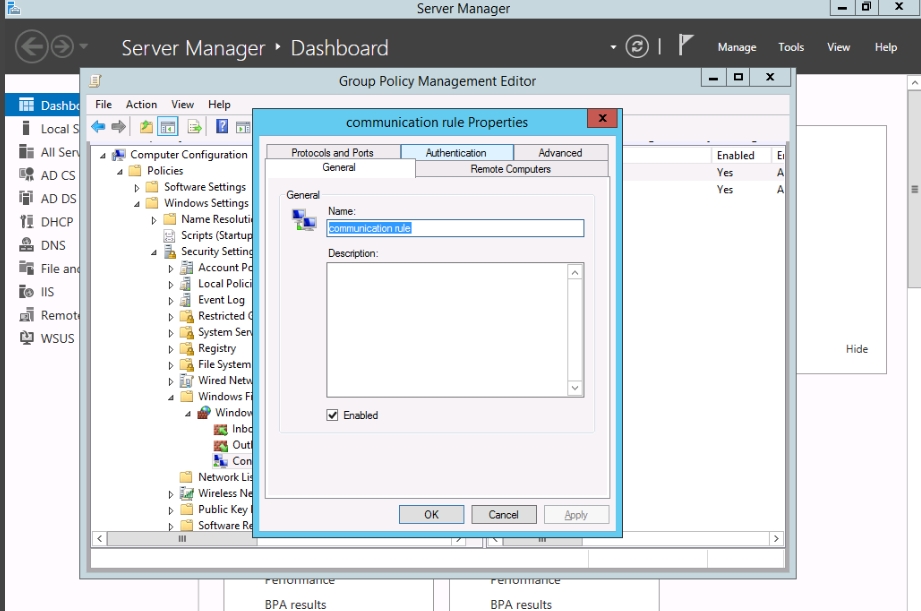Switch to the Authentication tab
921x611 pixels.
[456, 152]
